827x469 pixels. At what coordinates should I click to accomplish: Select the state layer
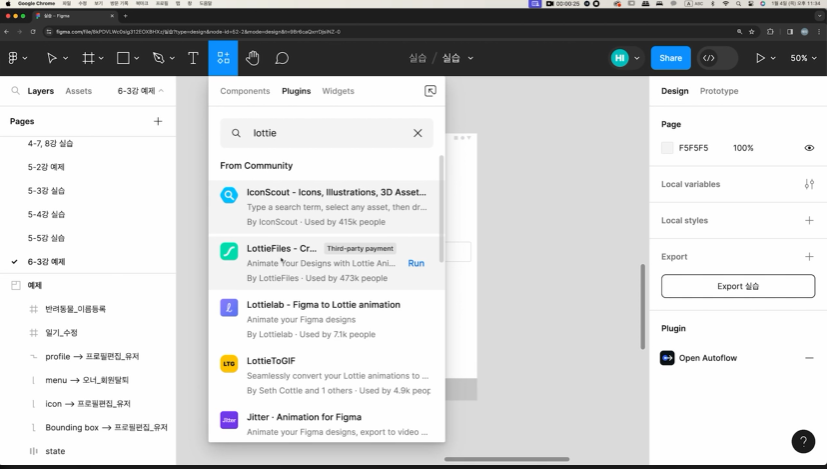55,451
